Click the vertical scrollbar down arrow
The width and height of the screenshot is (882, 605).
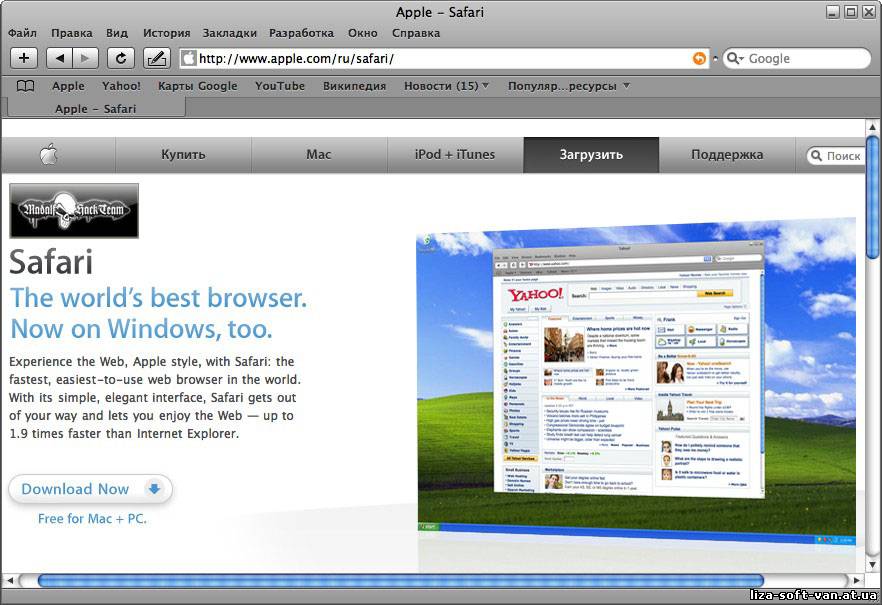[872, 565]
